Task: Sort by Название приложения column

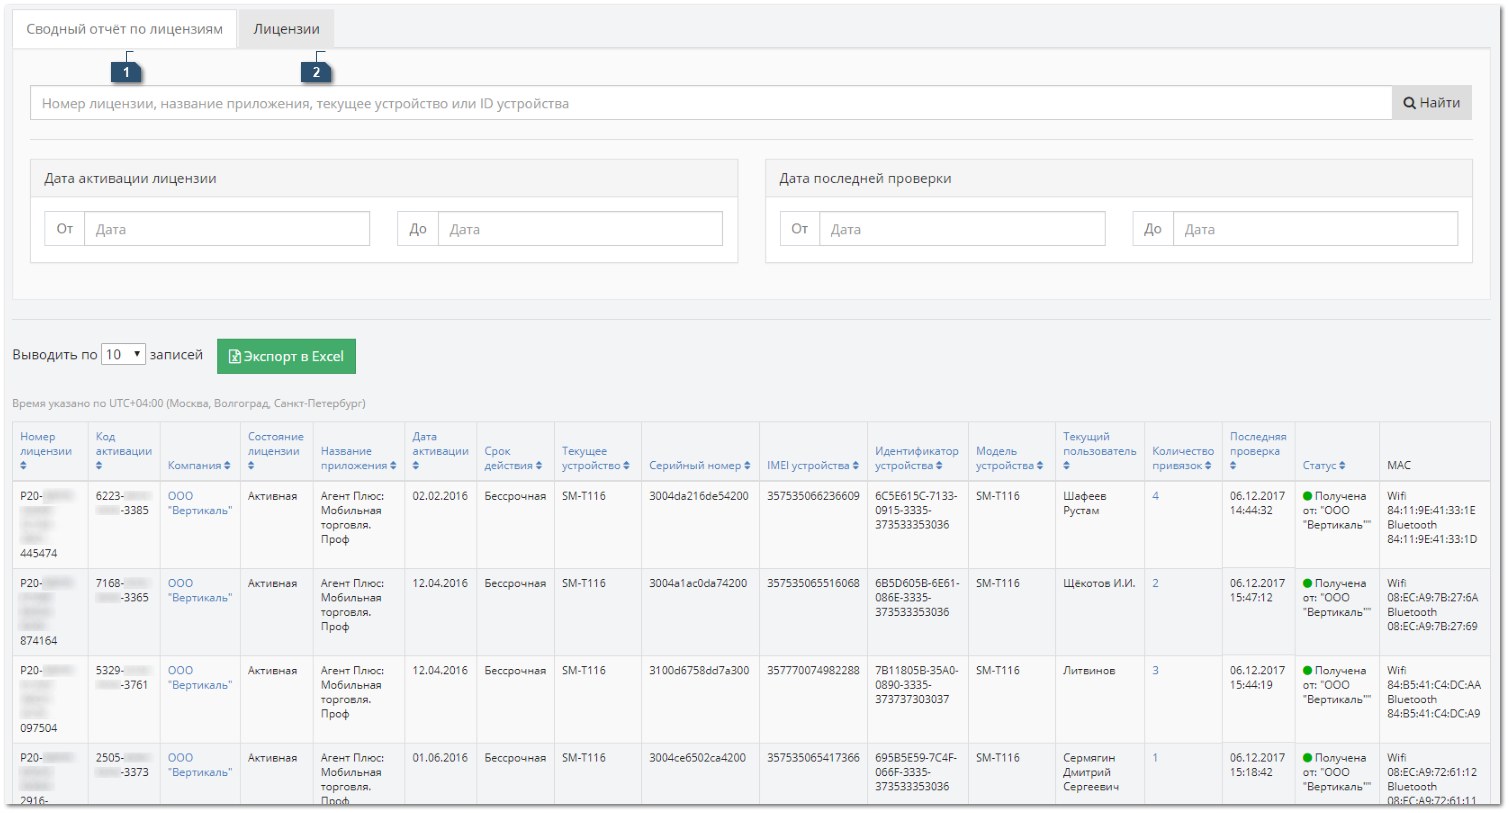Action: click(358, 458)
